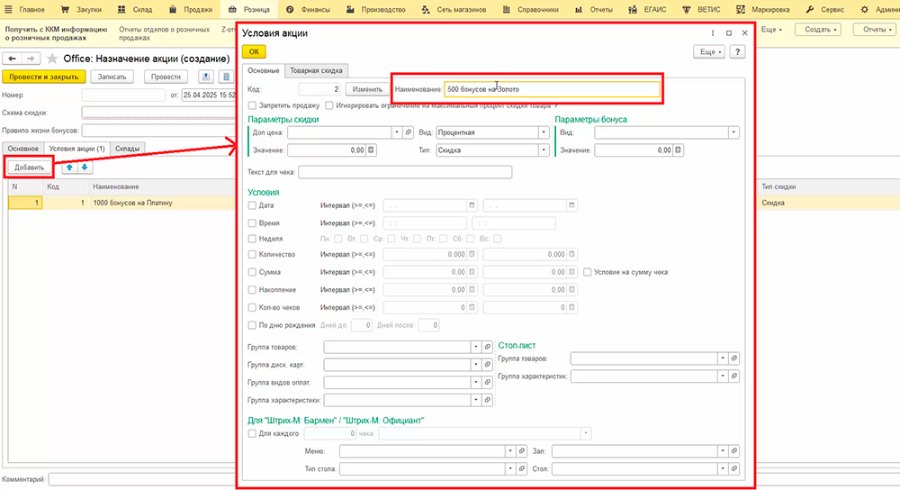Open calculator for bonus Значение field

coord(678,150)
